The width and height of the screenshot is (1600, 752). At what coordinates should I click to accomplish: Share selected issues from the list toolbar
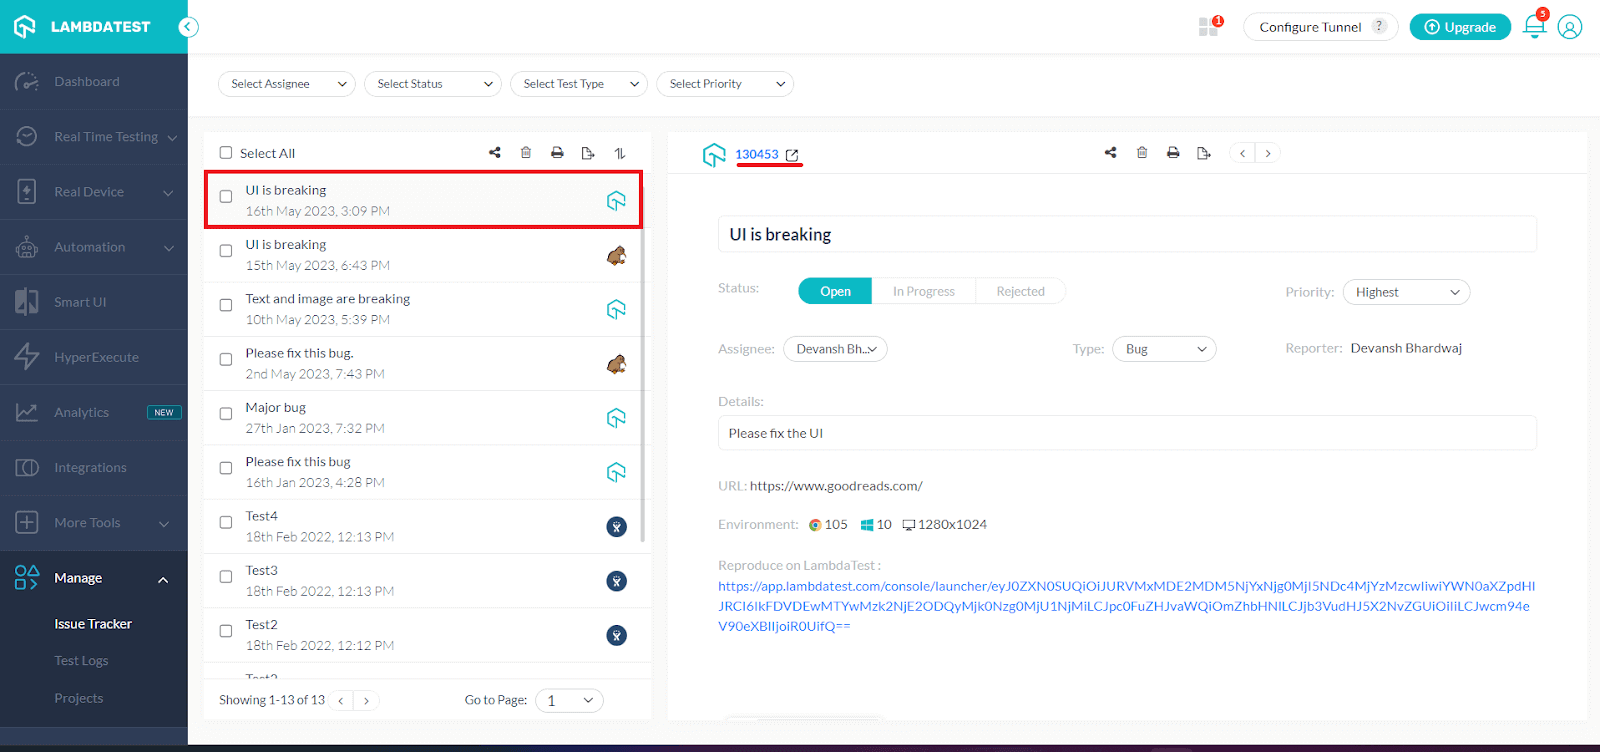click(494, 153)
